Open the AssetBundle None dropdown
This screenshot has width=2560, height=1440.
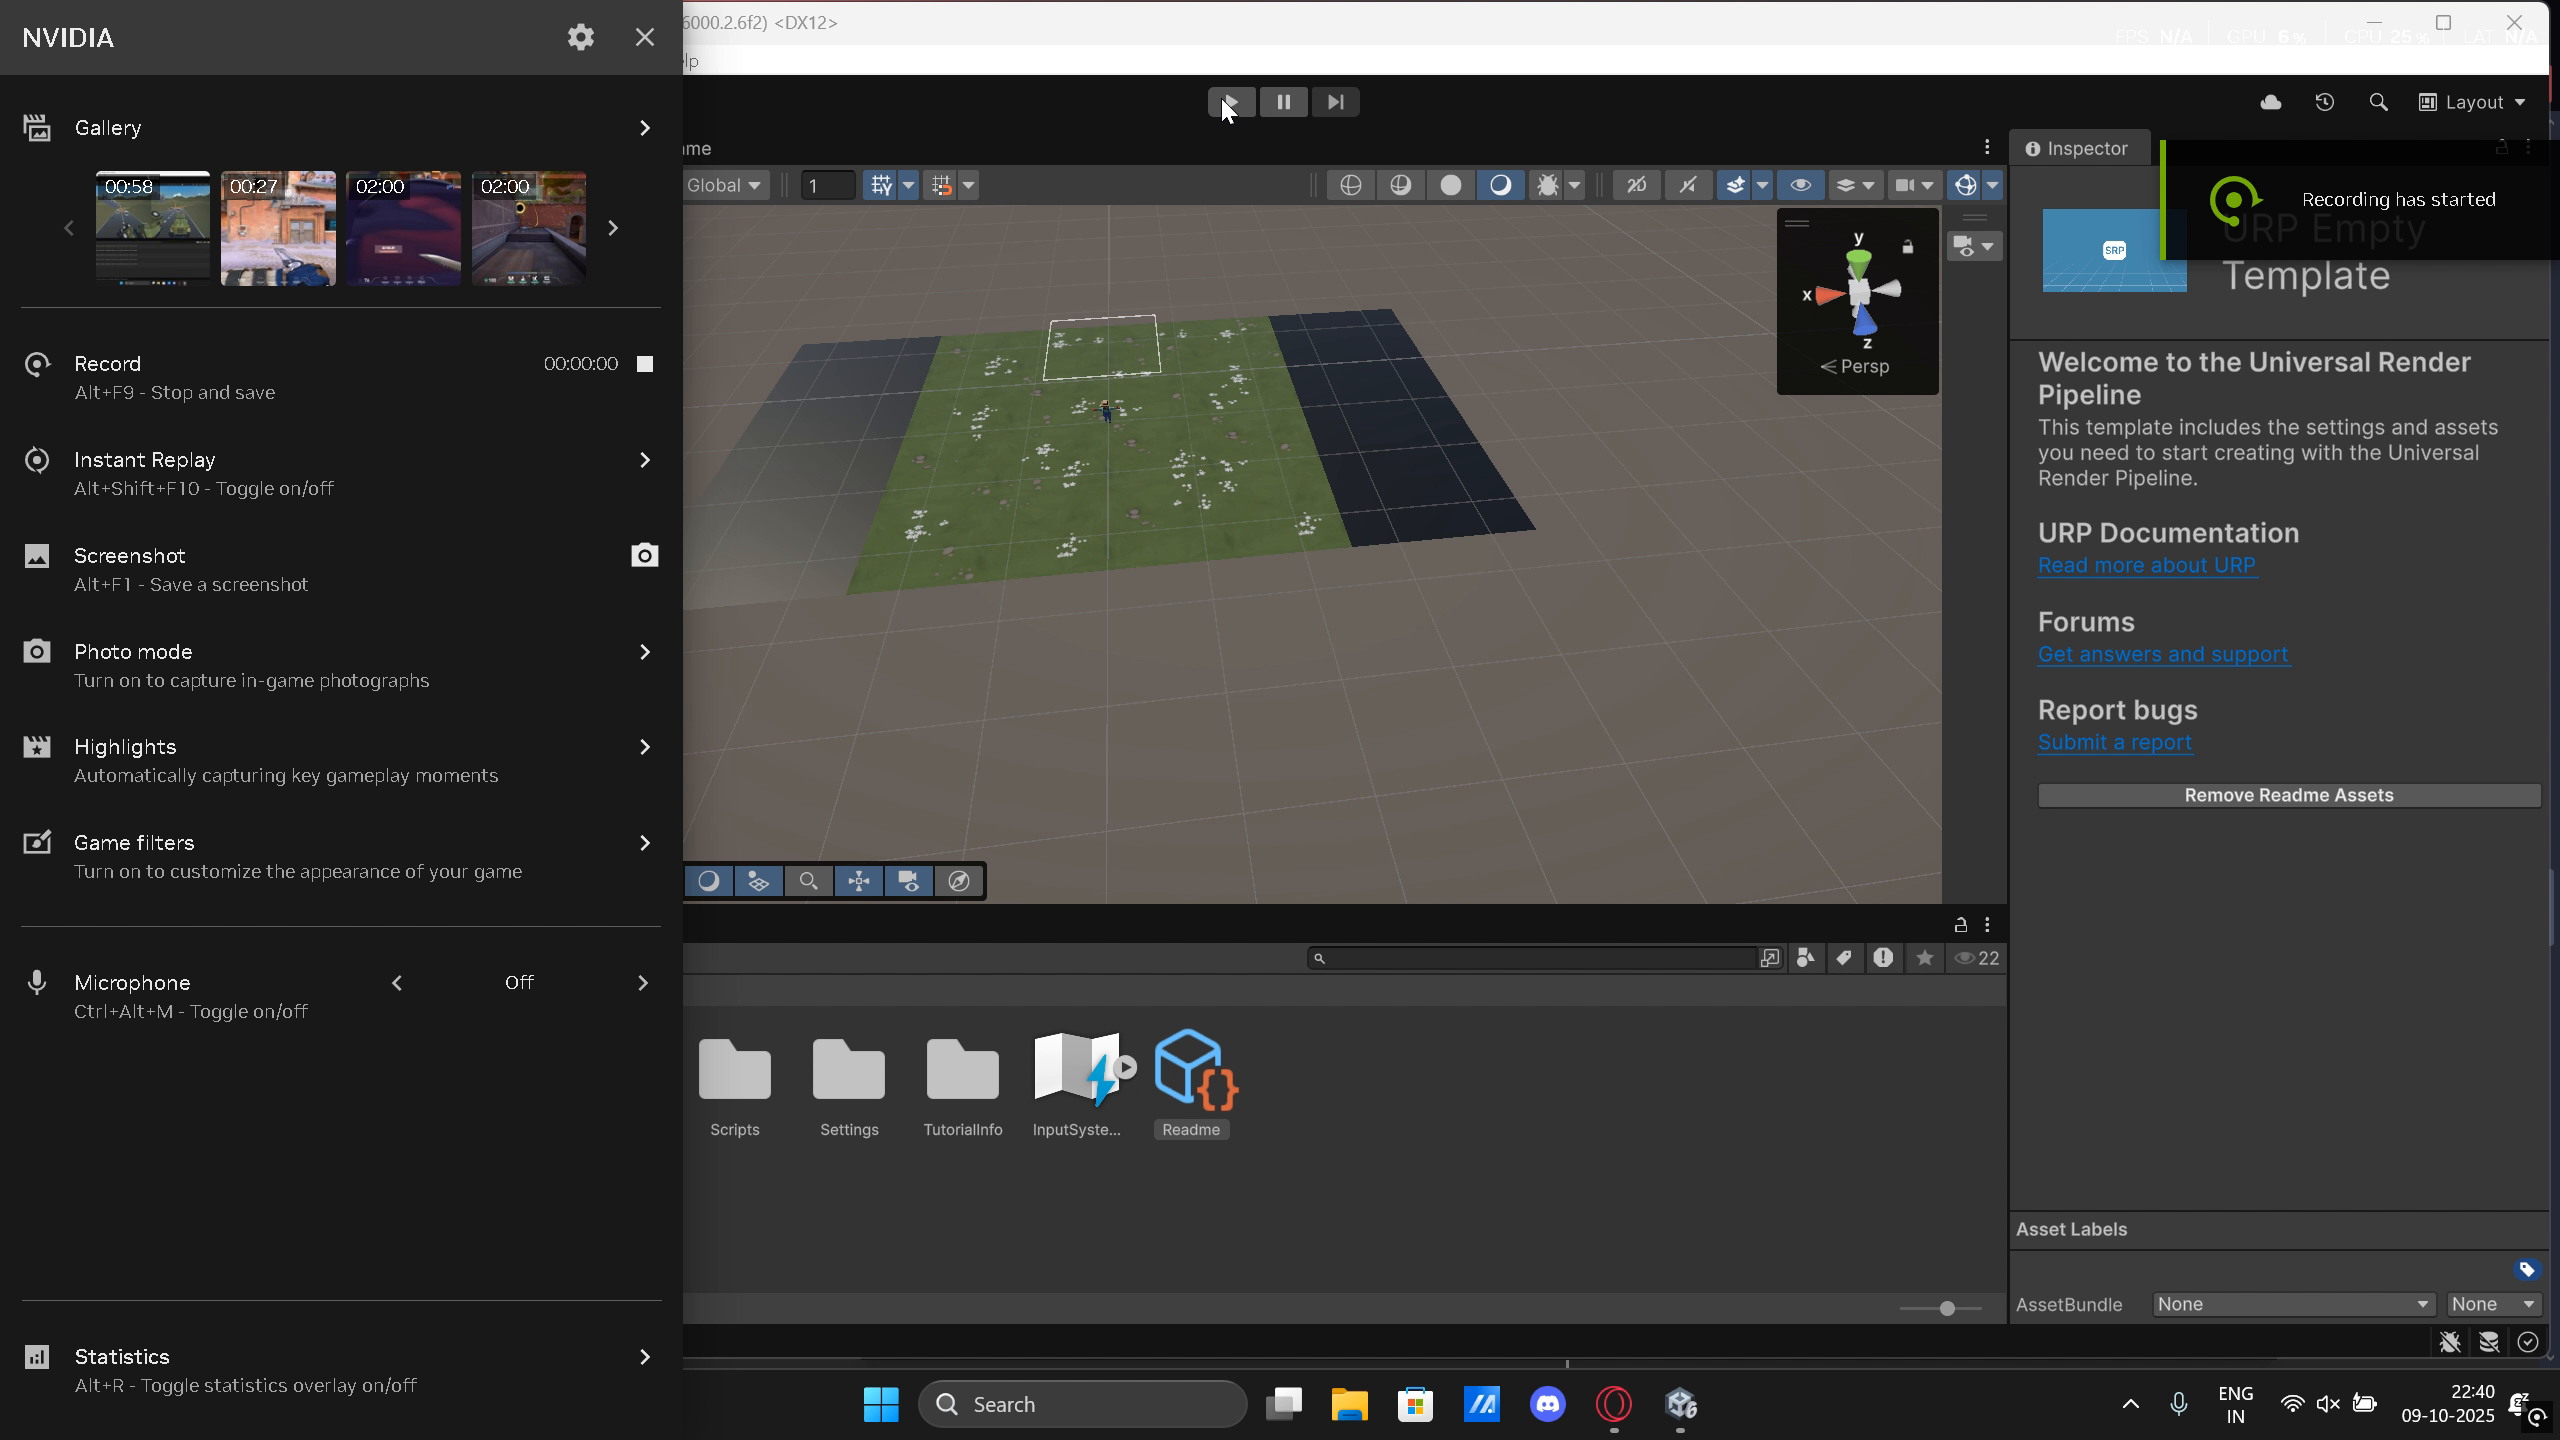(2293, 1304)
